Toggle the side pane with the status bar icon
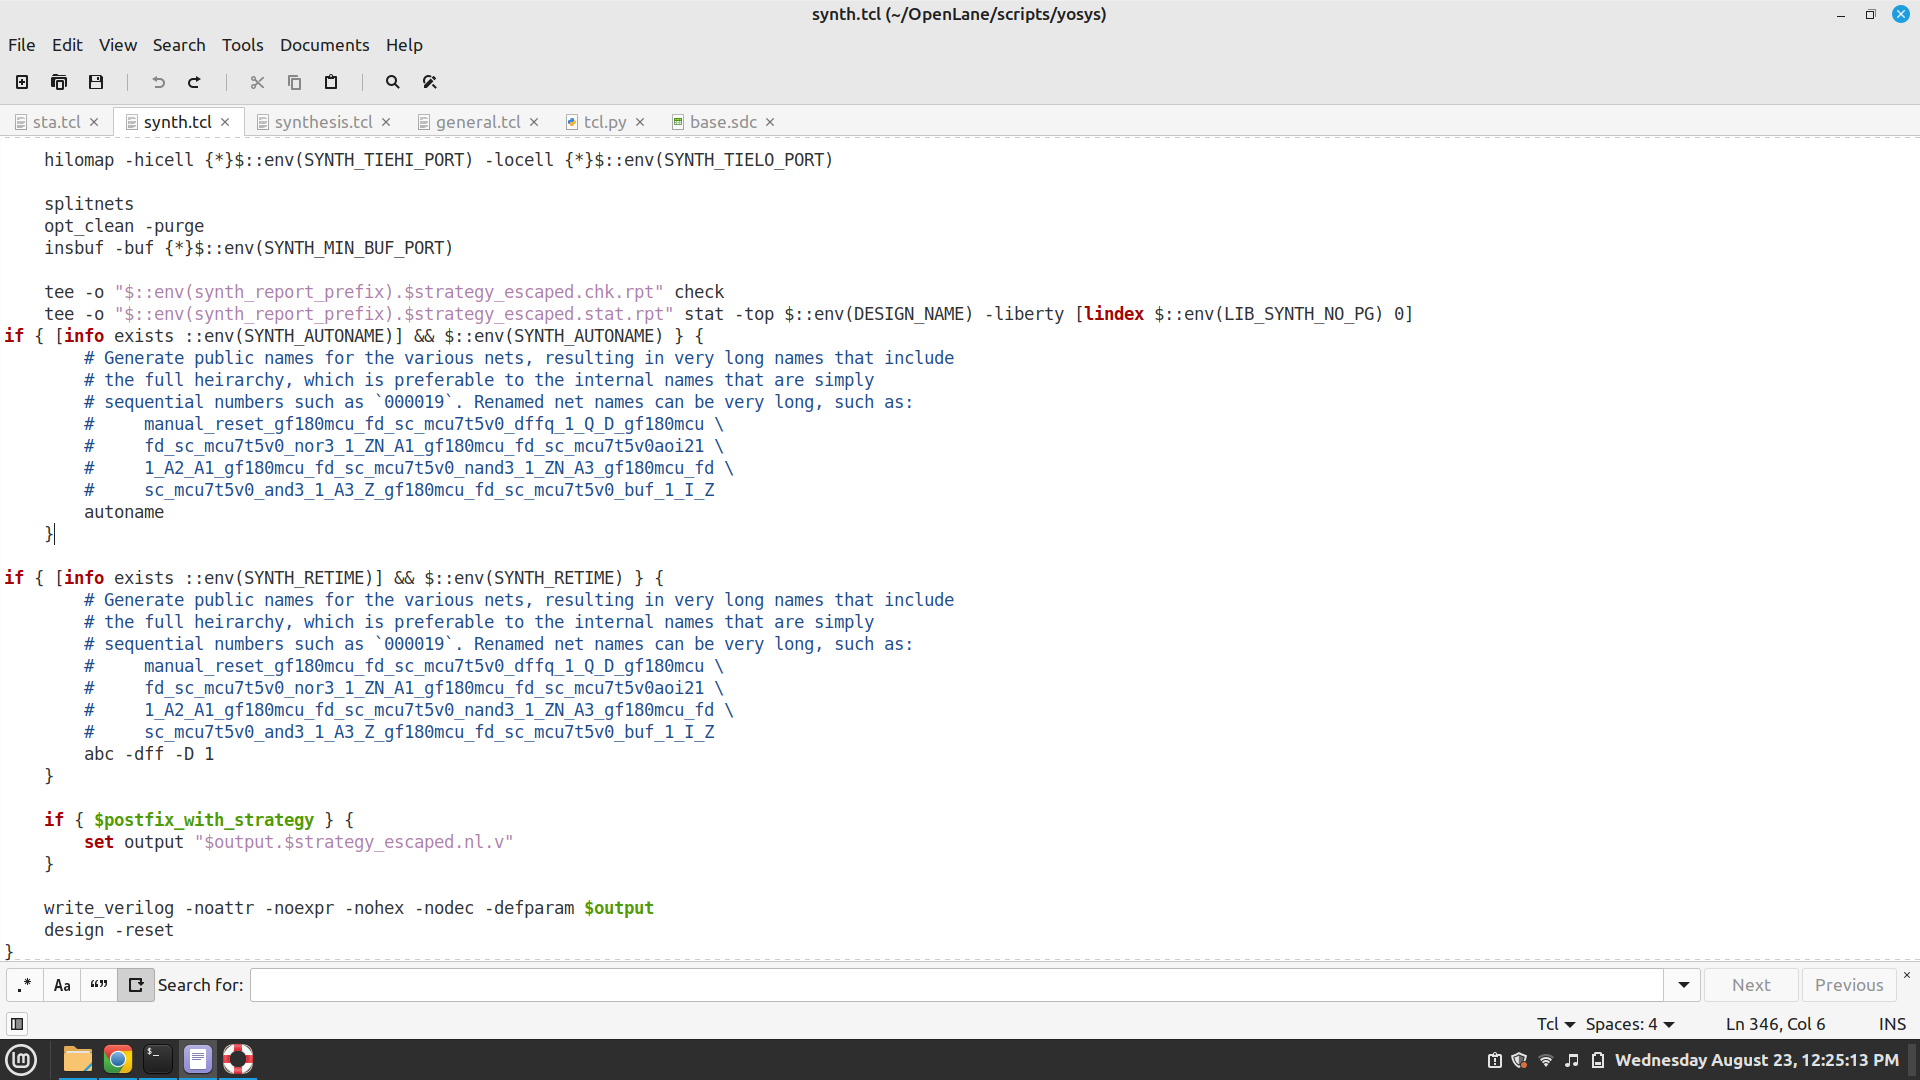The height and width of the screenshot is (1080, 1920). click(17, 1024)
